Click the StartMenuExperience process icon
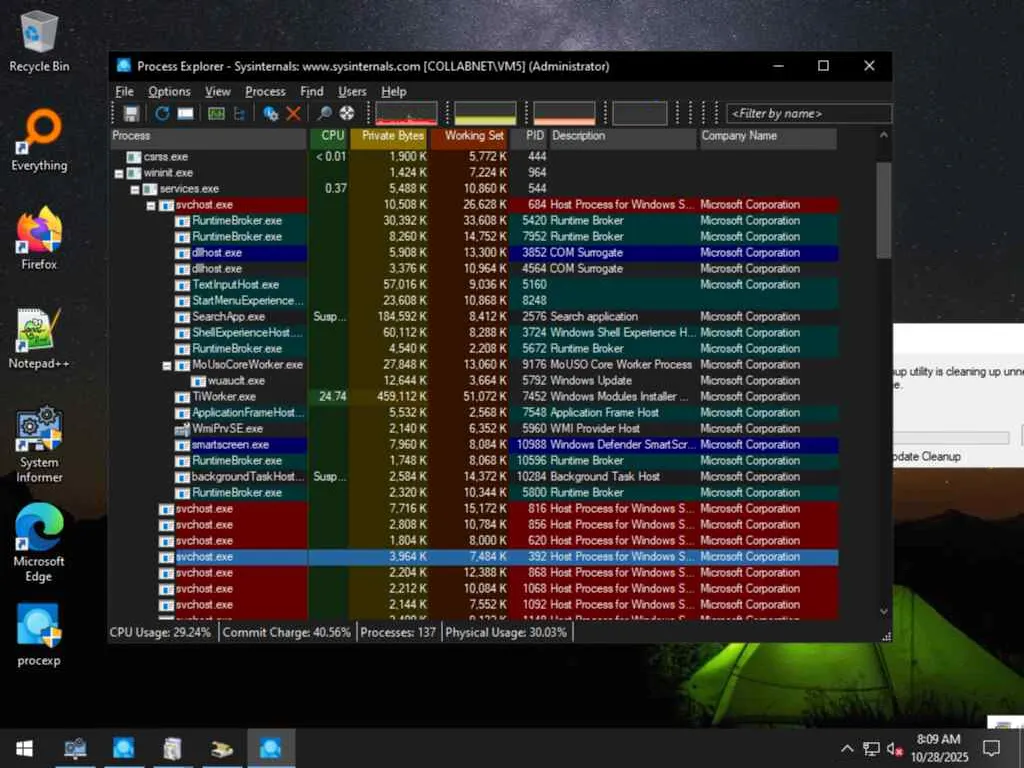 click(182, 301)
